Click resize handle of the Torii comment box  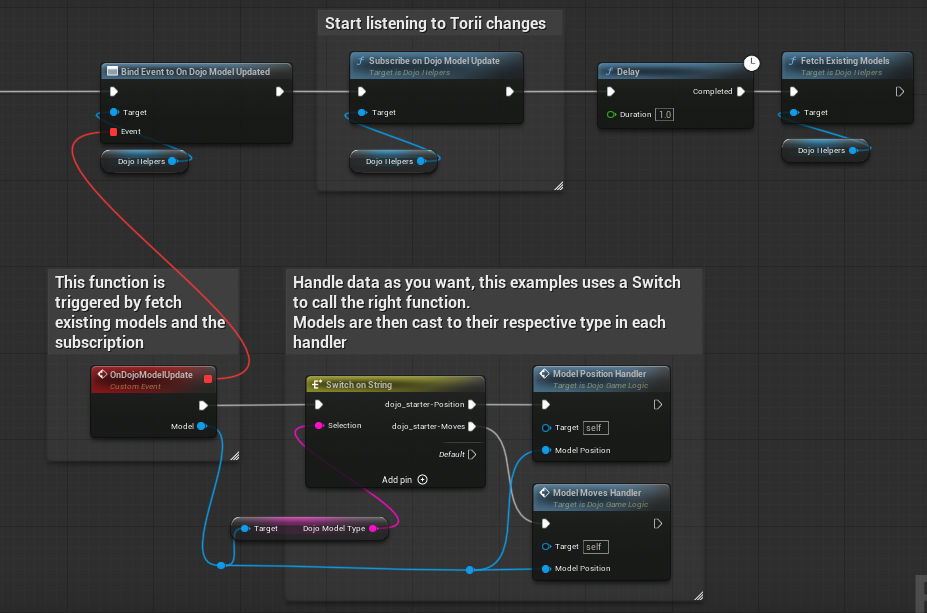point(558,185)
